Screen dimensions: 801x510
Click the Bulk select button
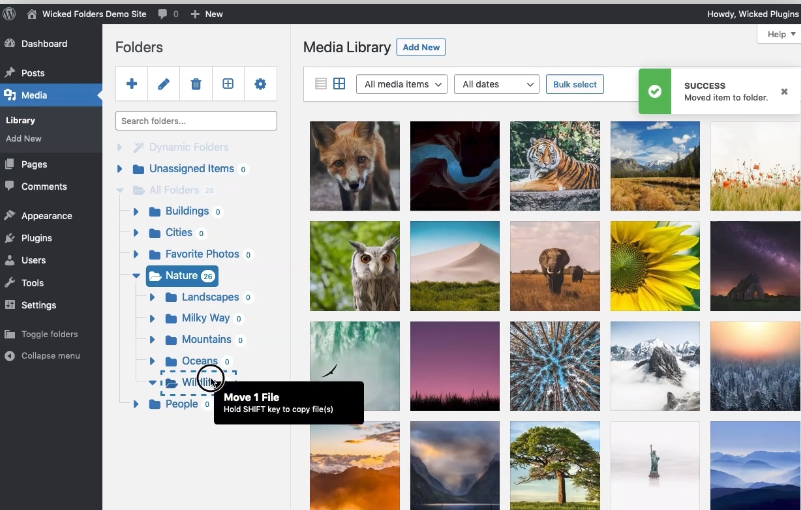575,84
